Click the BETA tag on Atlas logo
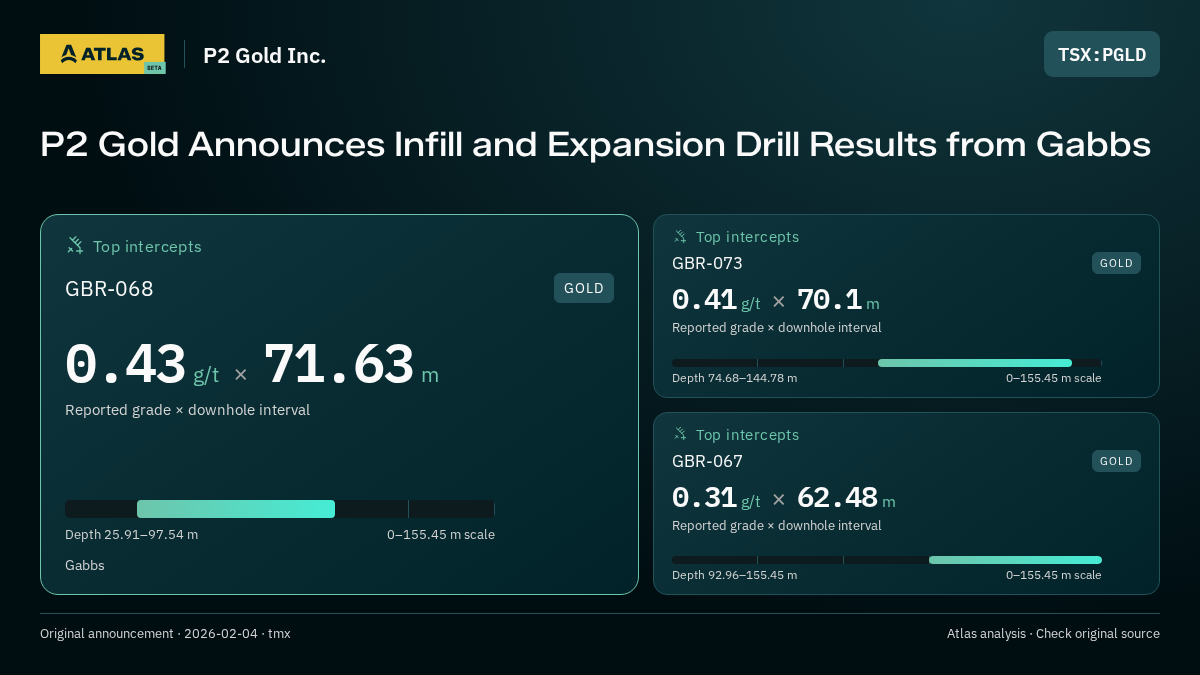Screen dimensions: 1200x675 [x=154, y=68]
